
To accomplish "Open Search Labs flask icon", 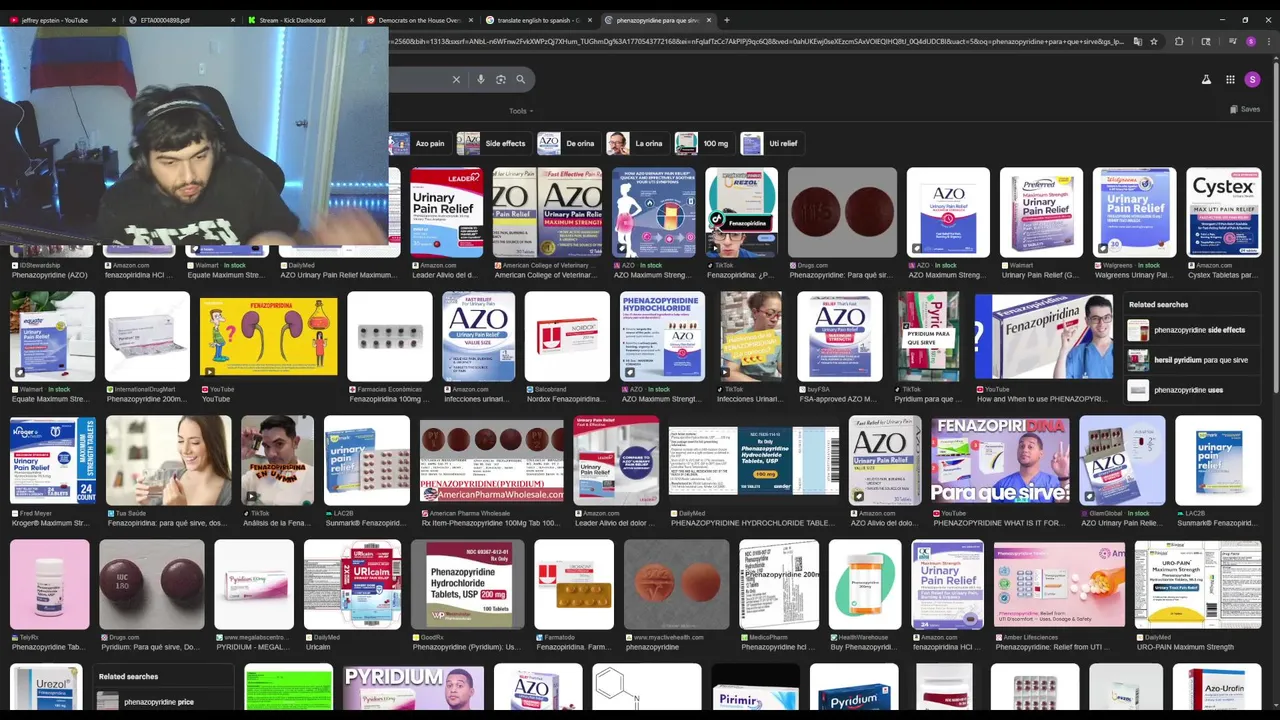I will coord(1206,79).
